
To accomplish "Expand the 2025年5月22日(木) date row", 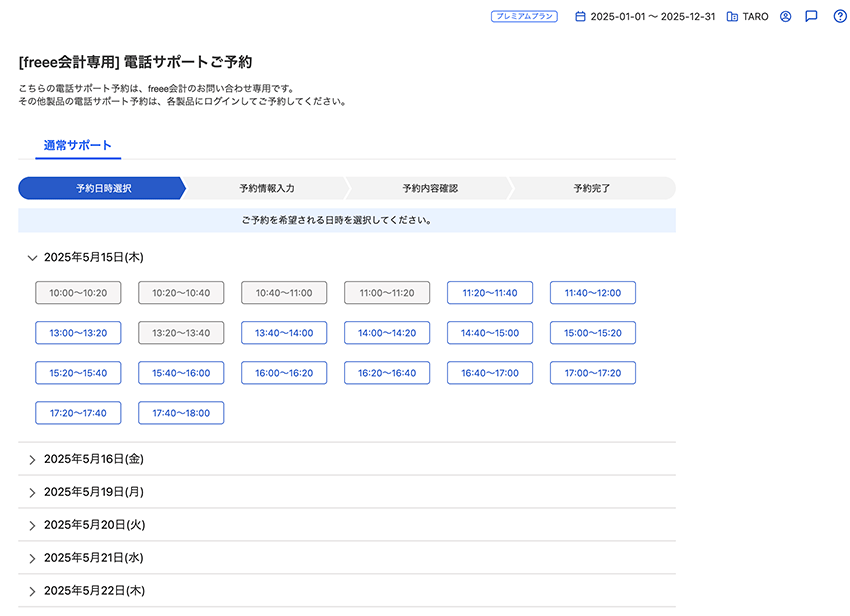I will click(x=33, y=591).
